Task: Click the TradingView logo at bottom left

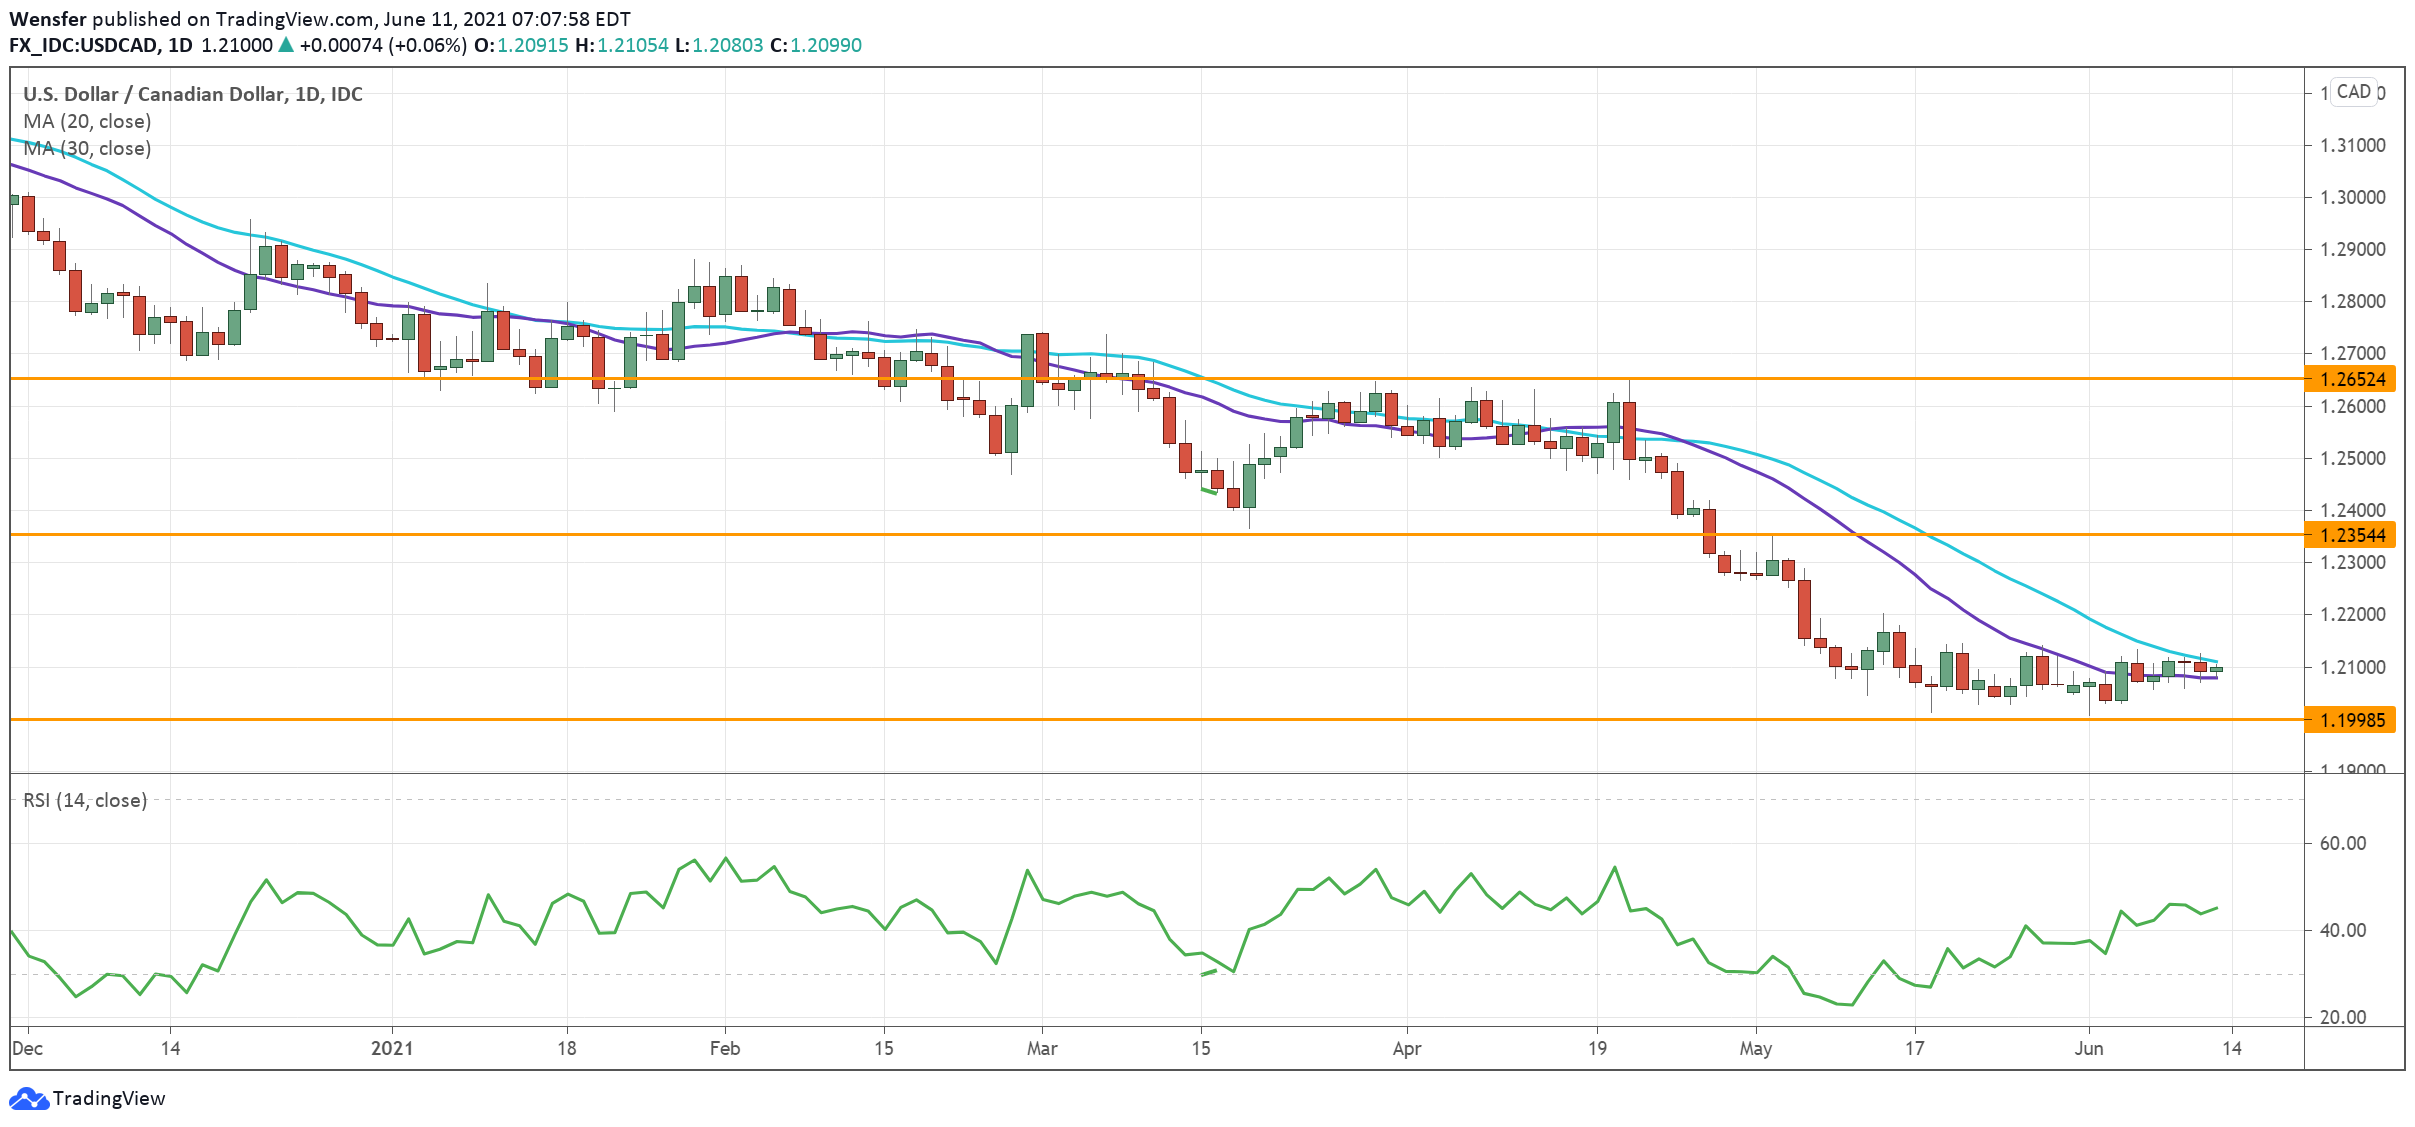Action: click(88, 1098)
